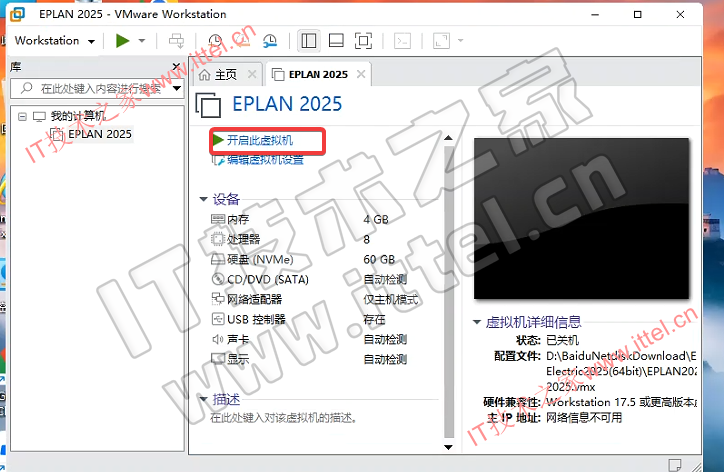Viewport: 724px width, 472px height.
Task: Click the vertical scrollbar track in details pane
Action: coord(448,292)
